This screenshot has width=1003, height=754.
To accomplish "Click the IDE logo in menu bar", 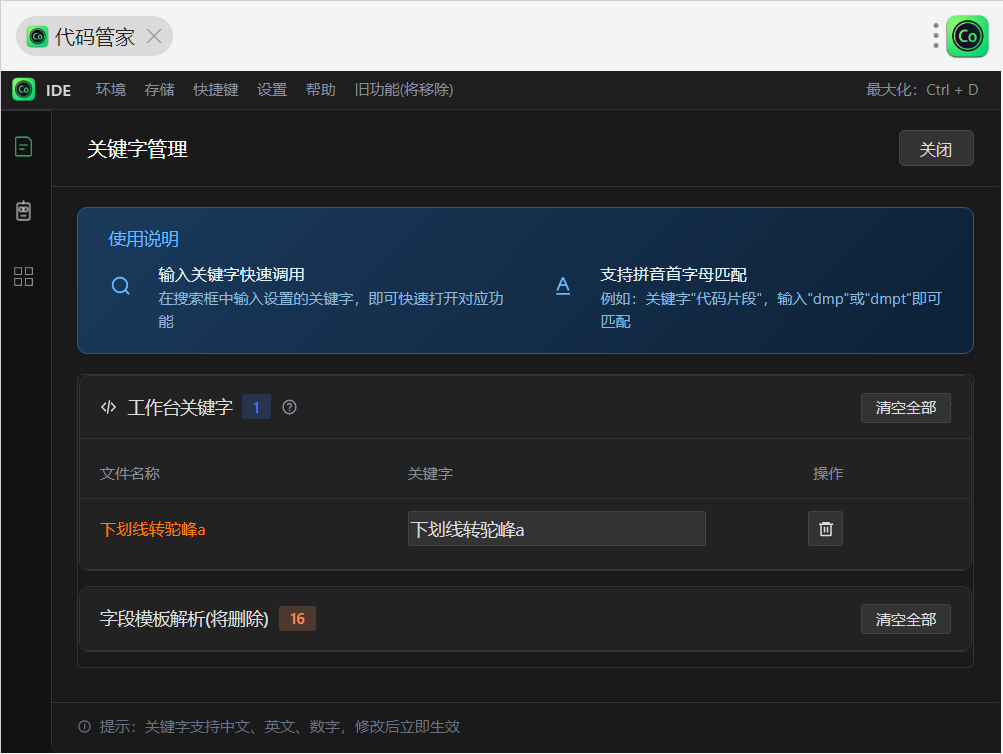I will [x=24, y=90].
